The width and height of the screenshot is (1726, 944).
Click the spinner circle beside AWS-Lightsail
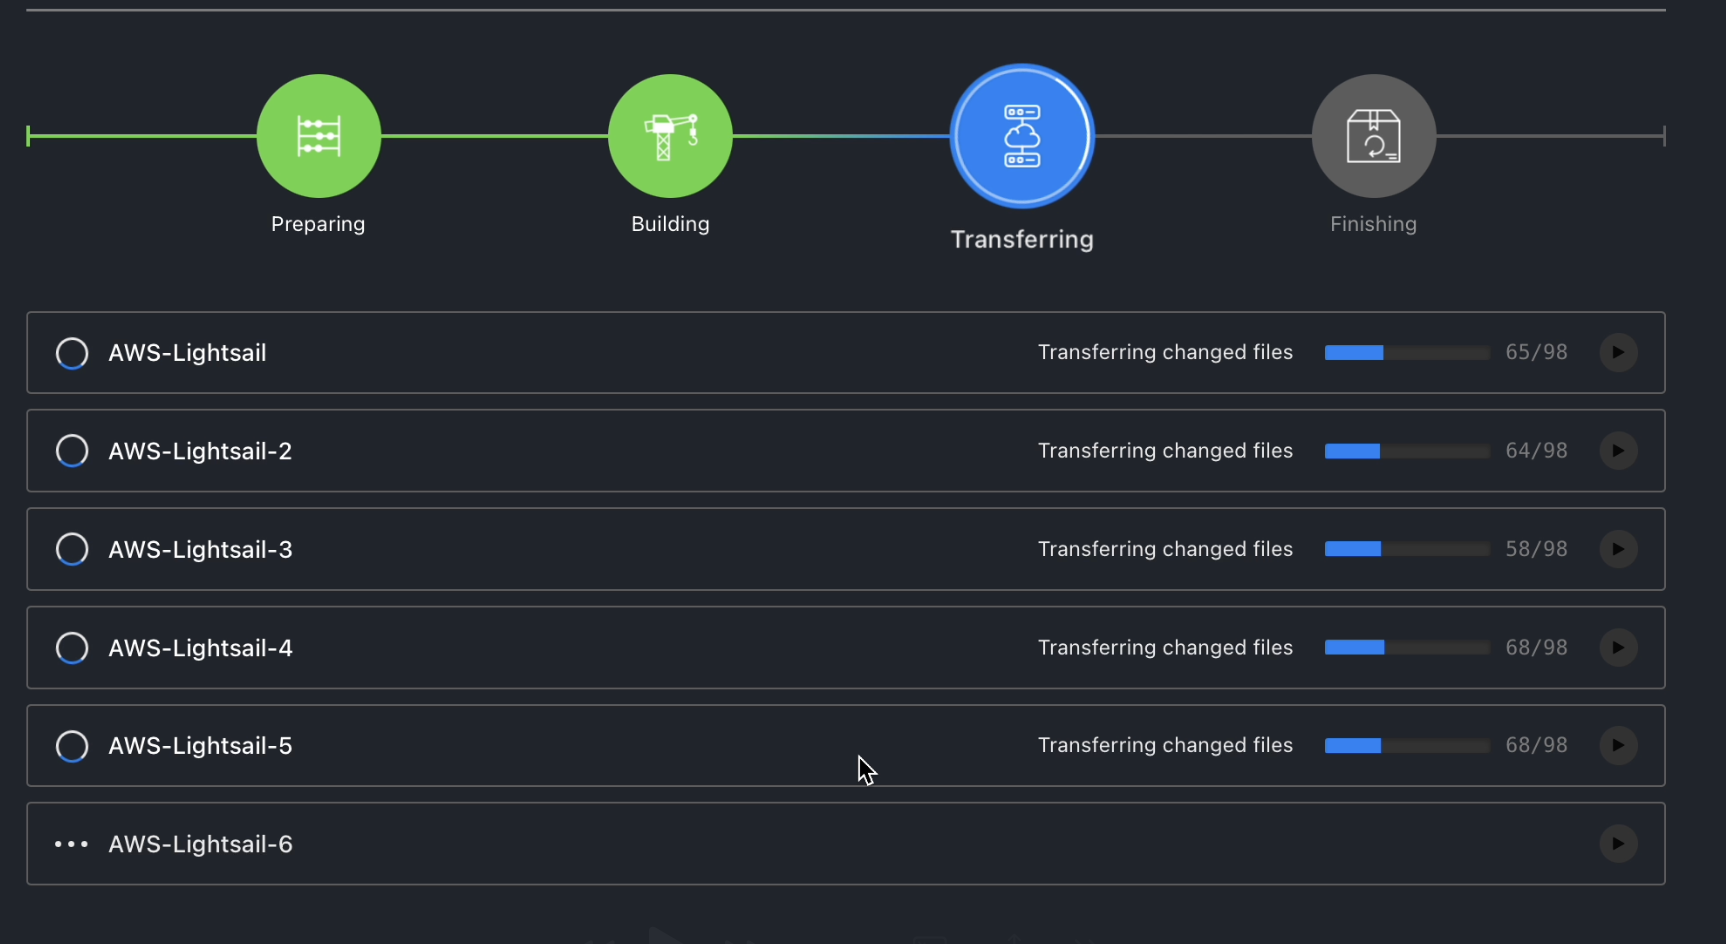click(x=72, y=353)
